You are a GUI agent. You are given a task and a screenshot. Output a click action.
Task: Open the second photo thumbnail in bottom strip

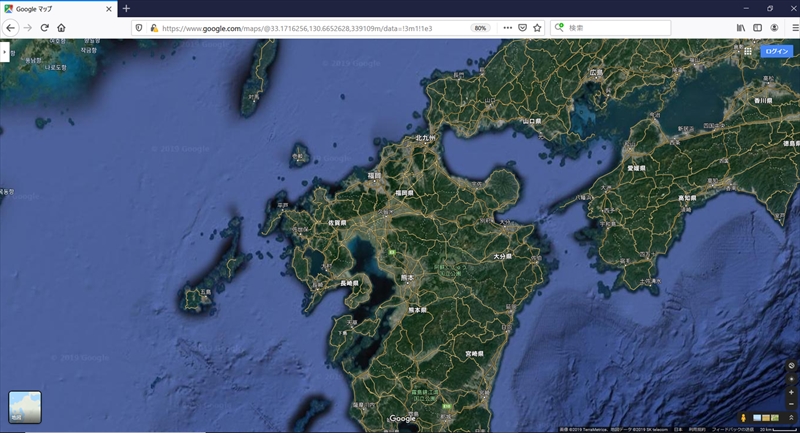click(x=766, y=418)
